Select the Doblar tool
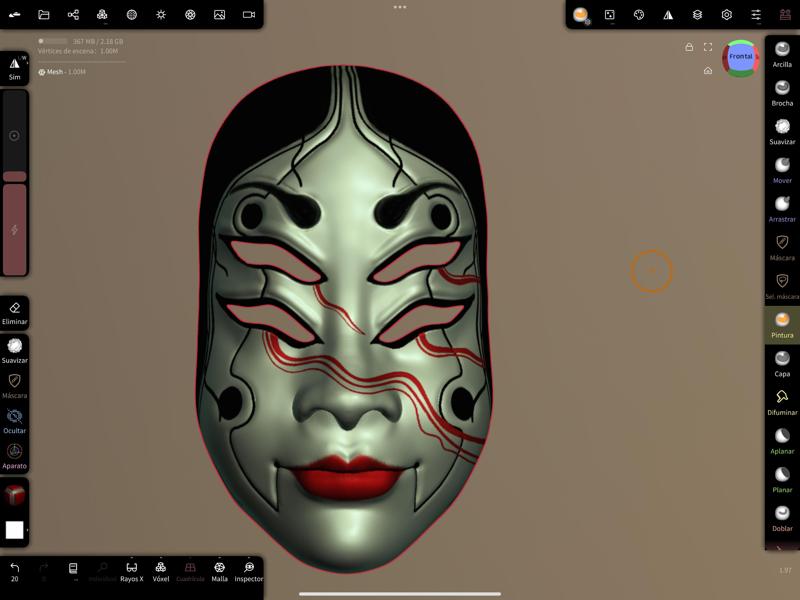The image size is (800, 600). (x=782, y=519)
